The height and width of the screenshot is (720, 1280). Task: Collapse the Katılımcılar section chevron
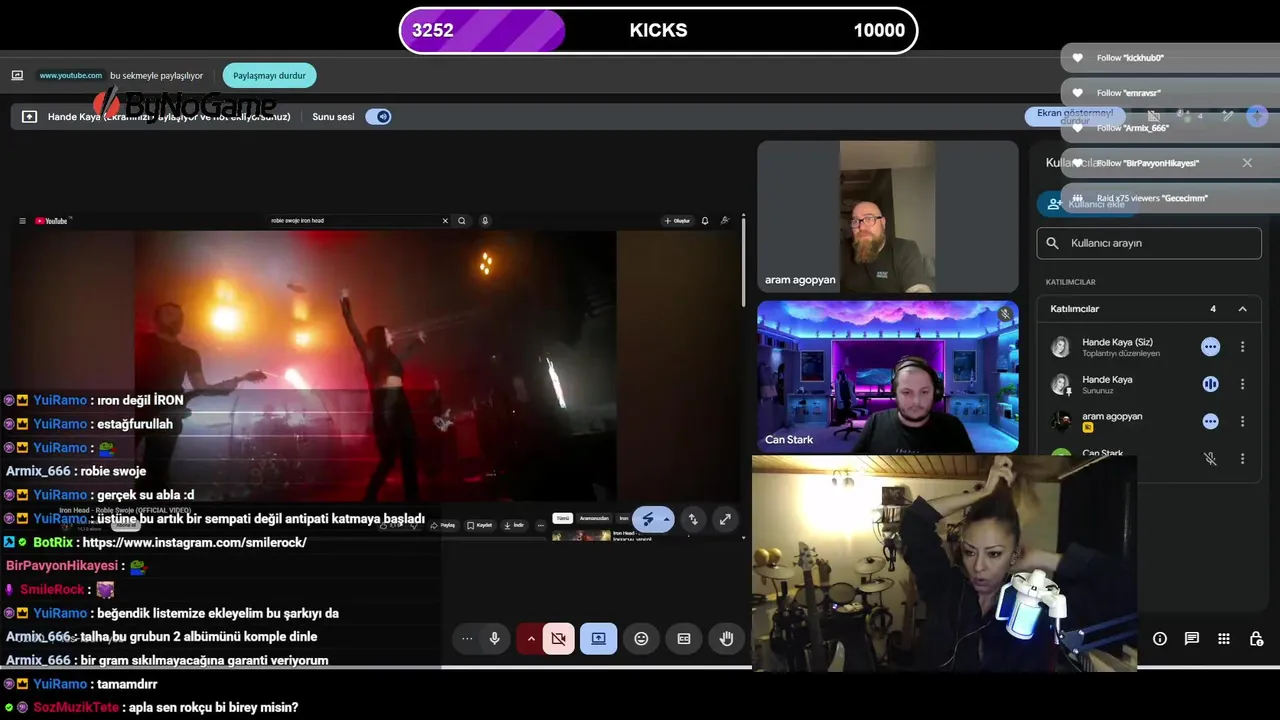coord(1243,309)
